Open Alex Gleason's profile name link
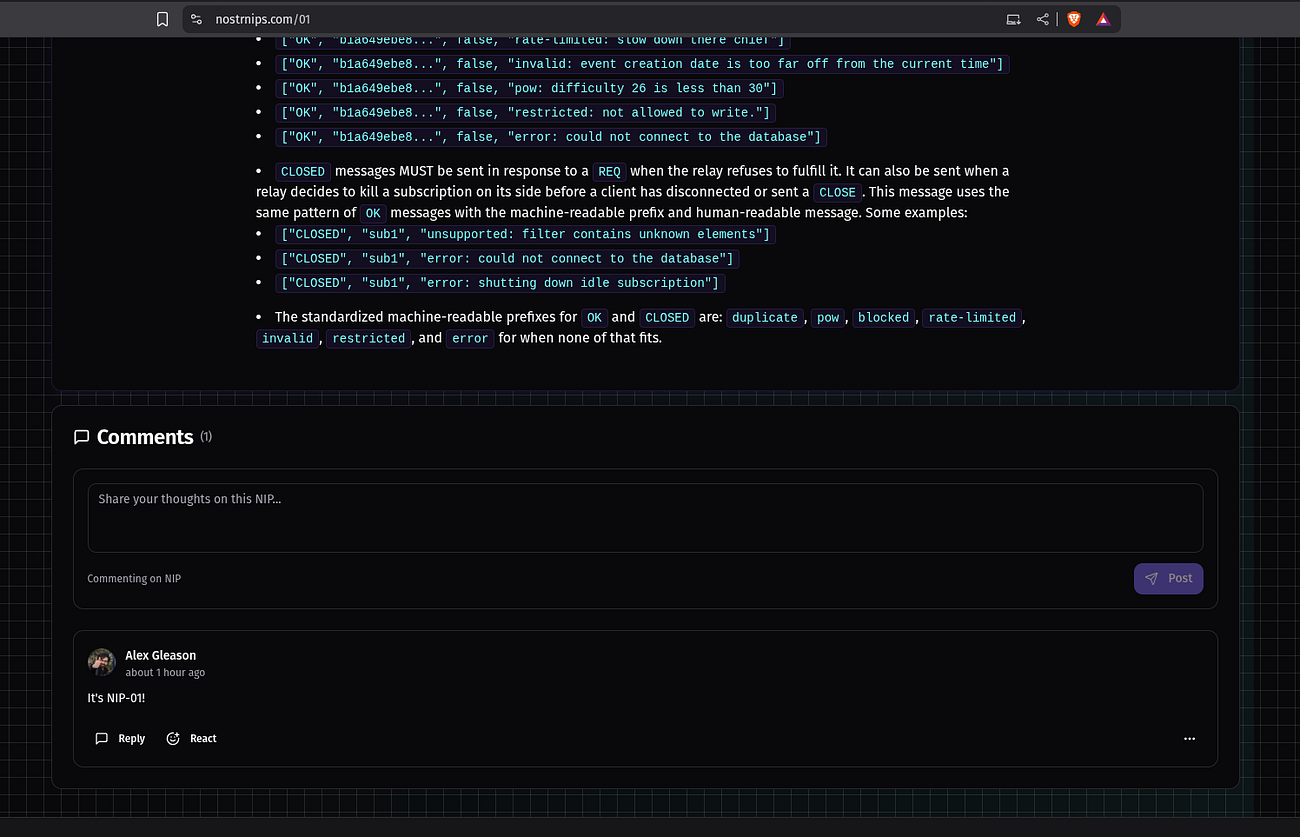1300x837 pixels. point(161,655)
